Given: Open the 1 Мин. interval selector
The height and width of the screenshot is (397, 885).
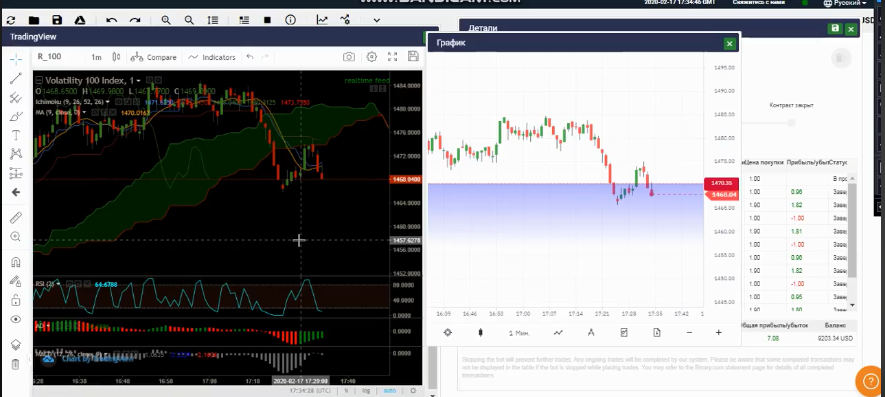Looking at the screenshot, I should coord(519,333).
